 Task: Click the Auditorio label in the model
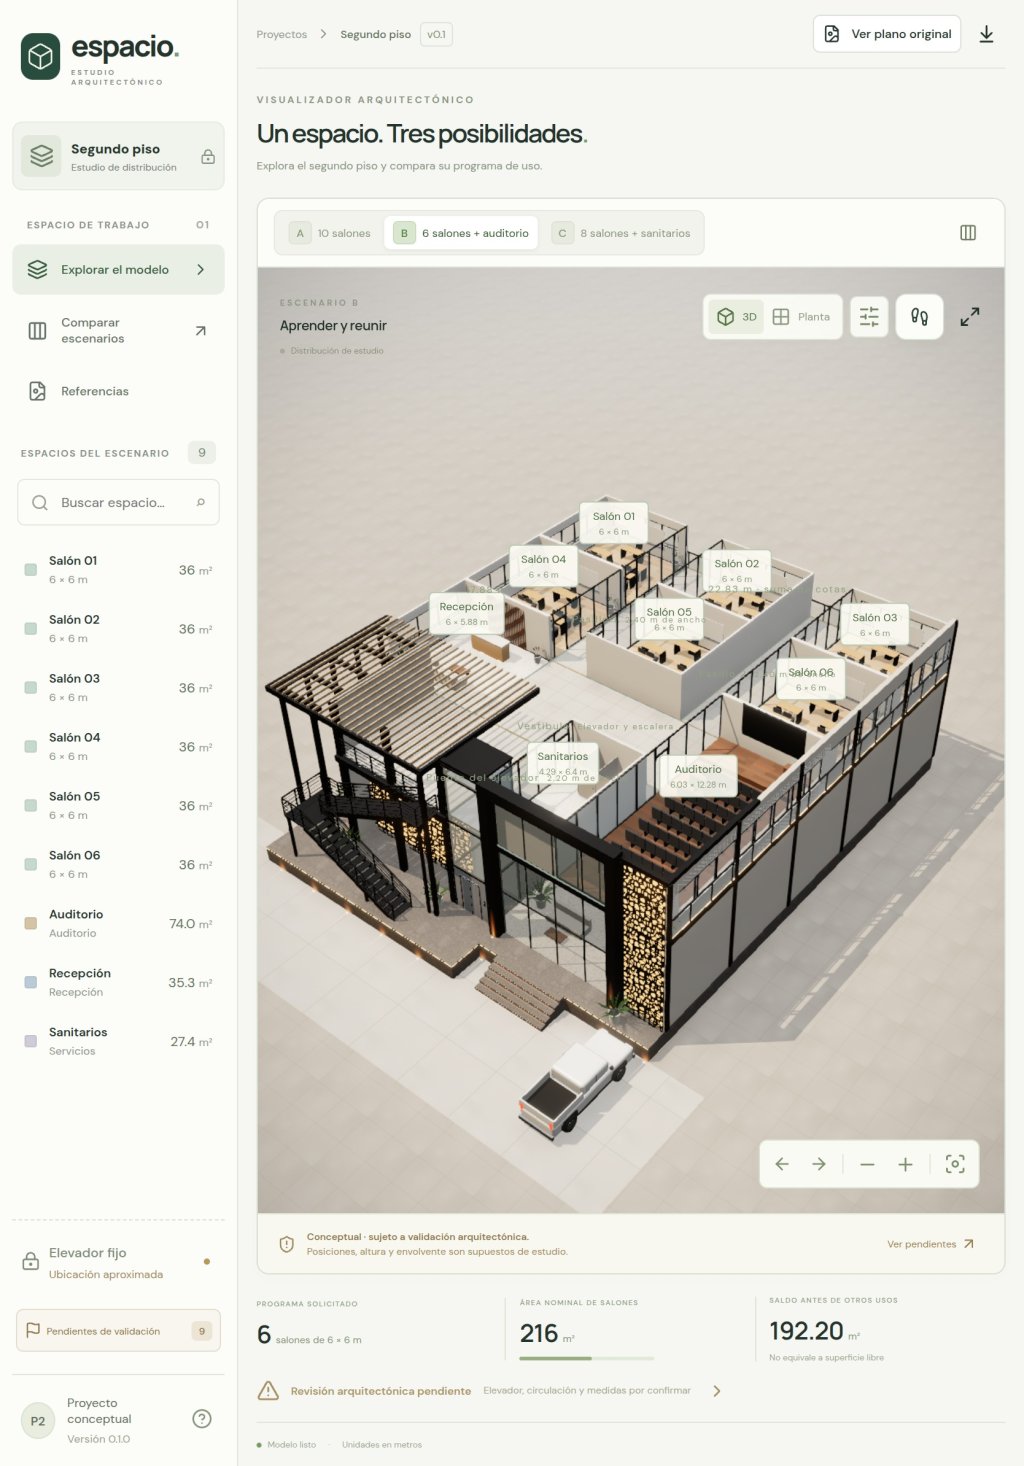pyautogui.click(x=698, y=776)
